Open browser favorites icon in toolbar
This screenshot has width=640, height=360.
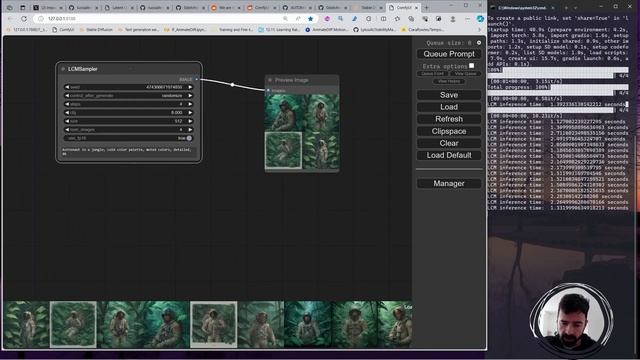[397, 19]
